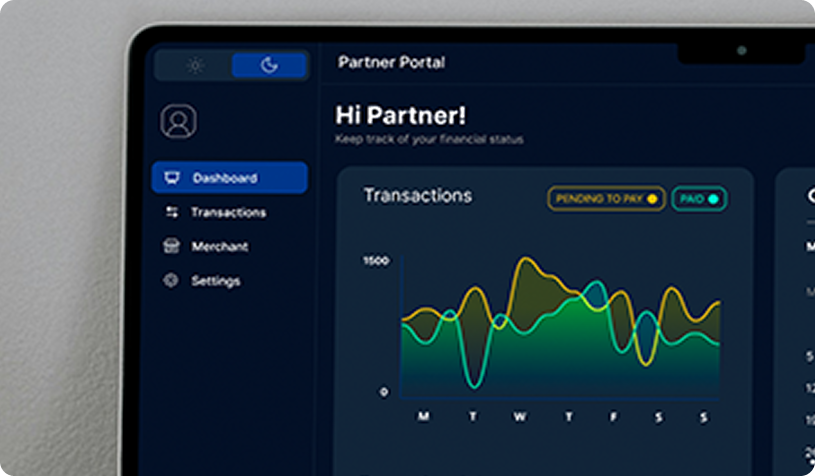Click the Dashboard monitor icon
Viewport: 815px width, 476px height.
(172, 178)
